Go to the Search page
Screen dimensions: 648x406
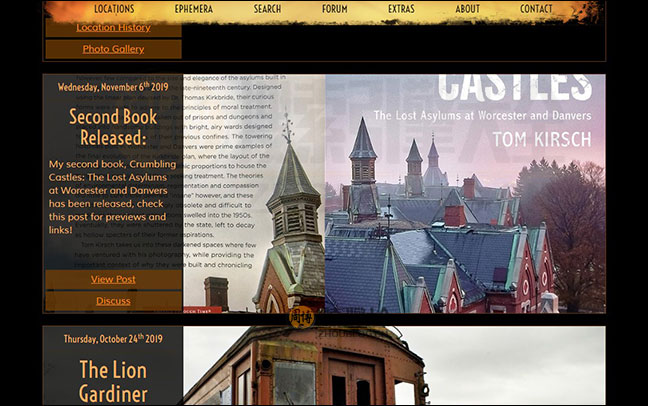[267, 9]
